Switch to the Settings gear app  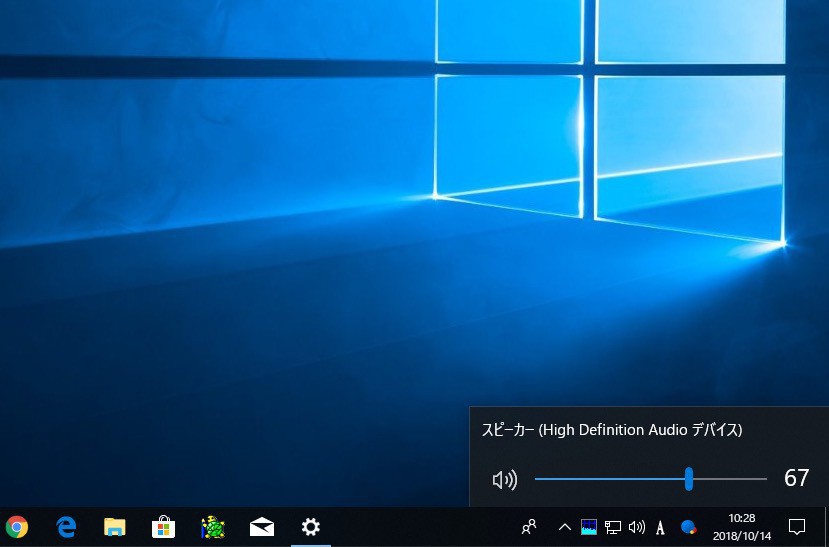coord(311,527)
